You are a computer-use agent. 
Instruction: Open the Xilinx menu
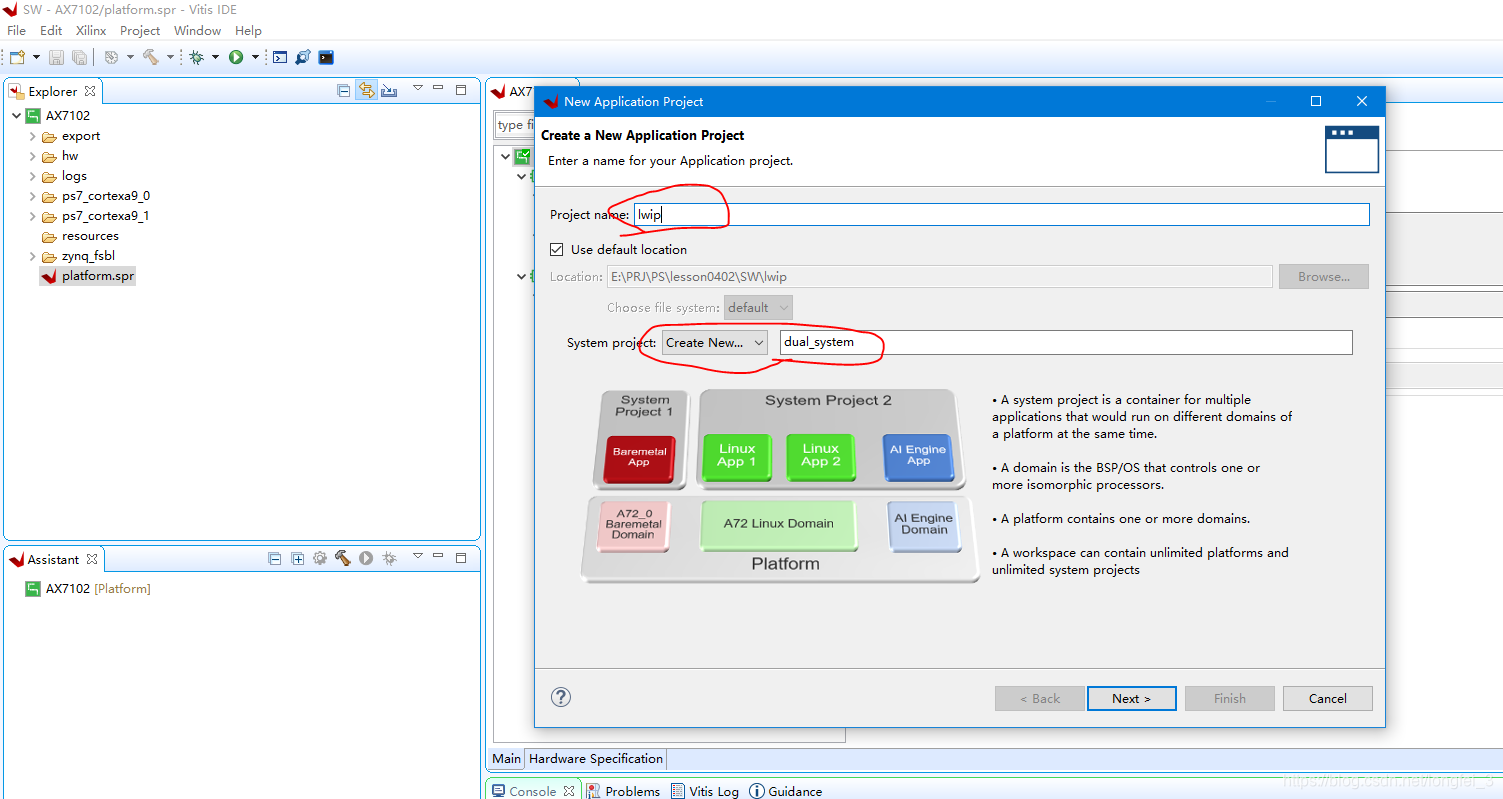point(91,31)
